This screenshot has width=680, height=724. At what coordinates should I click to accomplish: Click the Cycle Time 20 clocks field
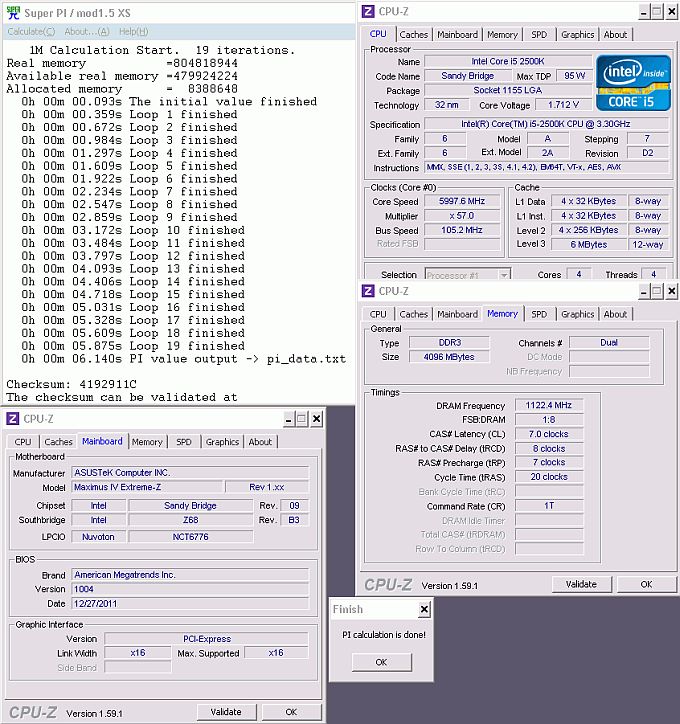[548, 477]
